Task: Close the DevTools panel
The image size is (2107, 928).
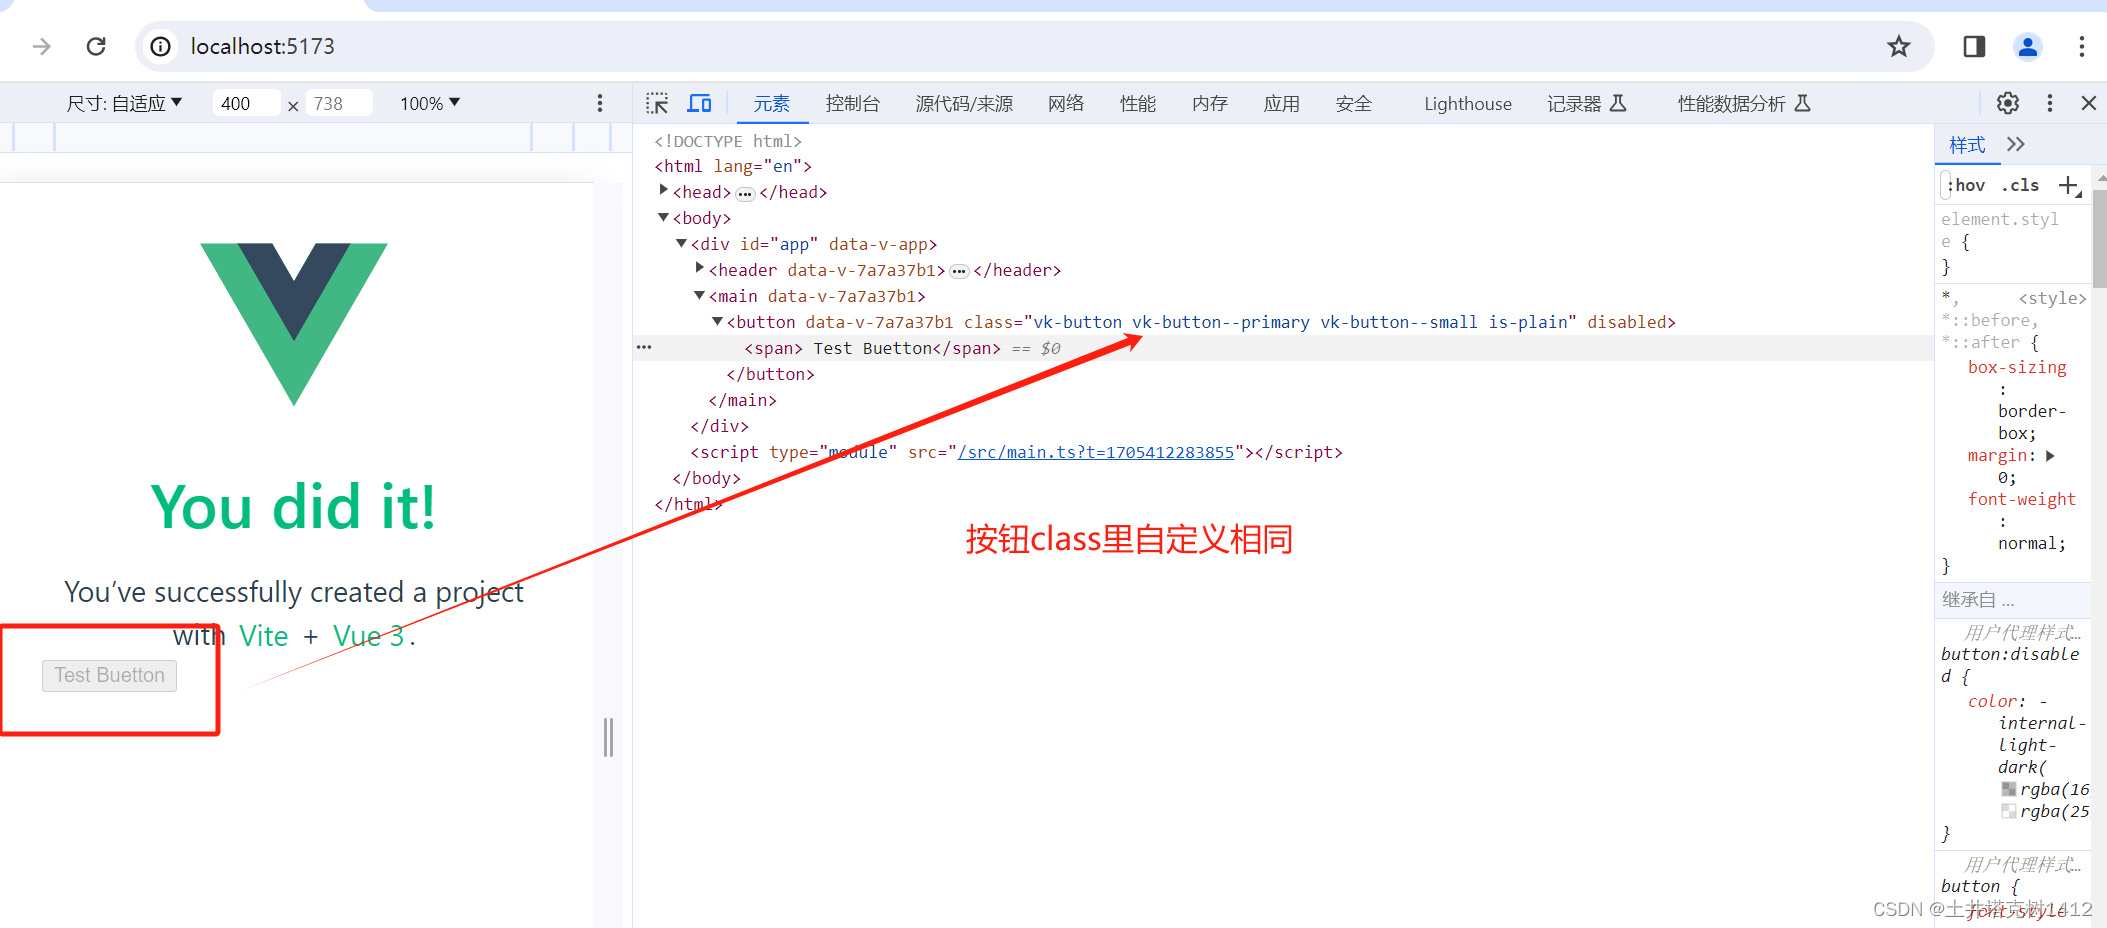Action: (x=2089, y=103)
